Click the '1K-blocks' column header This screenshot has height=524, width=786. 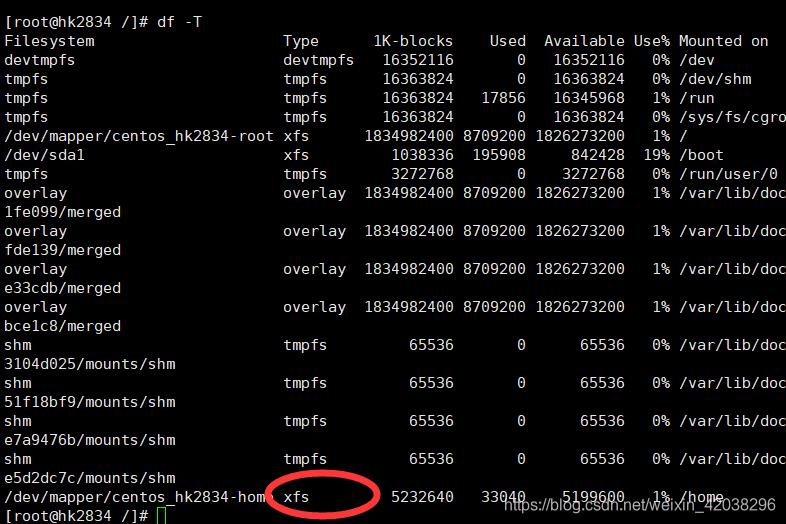[x=413, y=41]
